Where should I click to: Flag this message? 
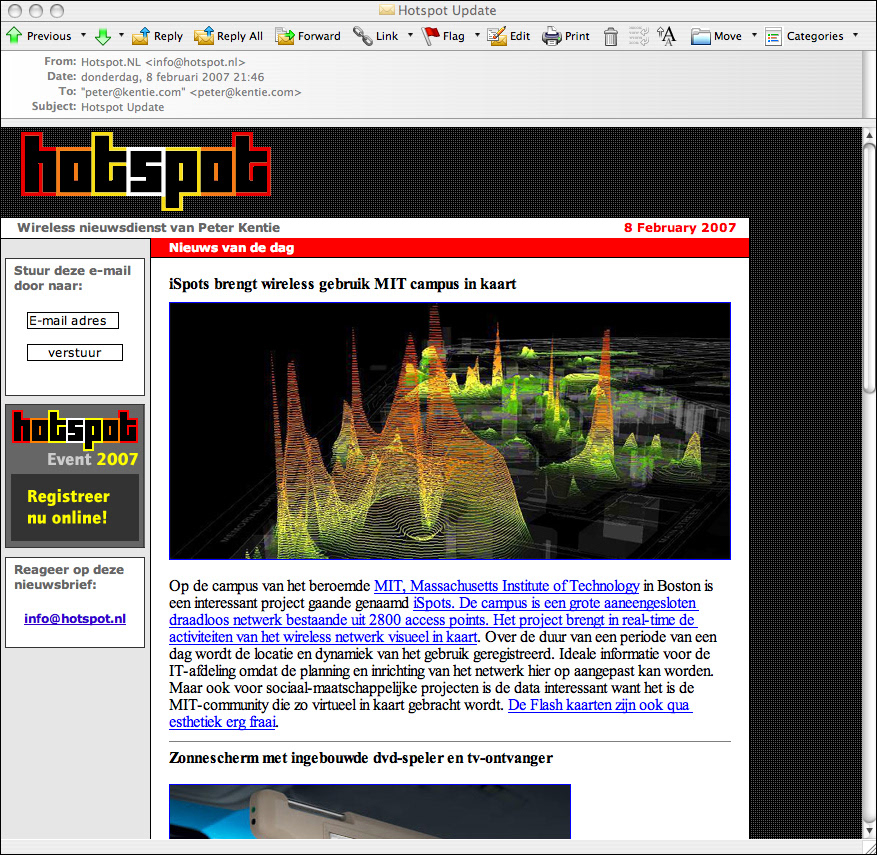pos(443,36)
